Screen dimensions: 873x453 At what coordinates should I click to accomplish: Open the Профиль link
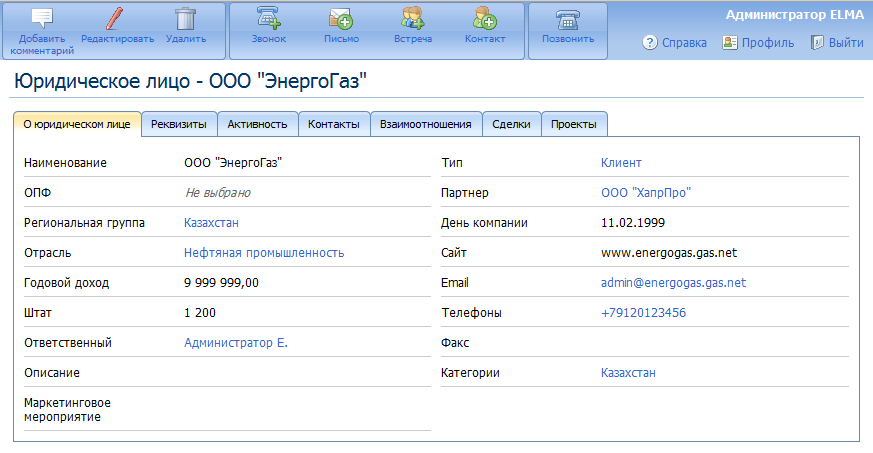coord(768,43)
